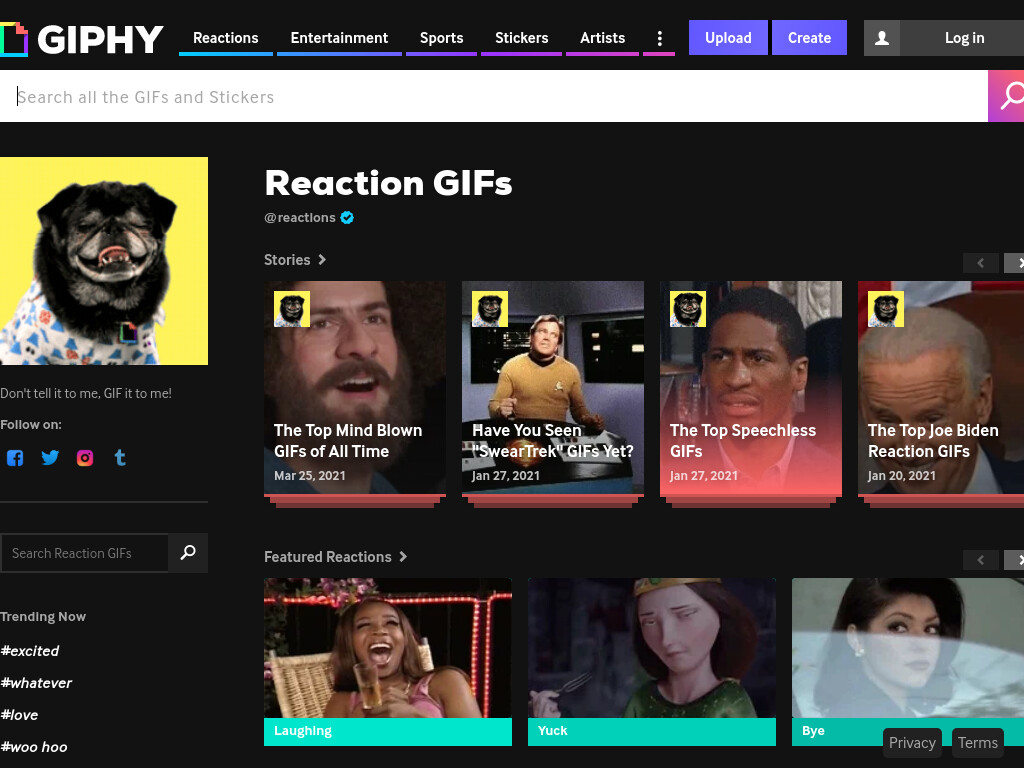Open the Artists nav tab
This screenshot has height=768, width=1024.
pyautogui.click(x=602, y=38)
